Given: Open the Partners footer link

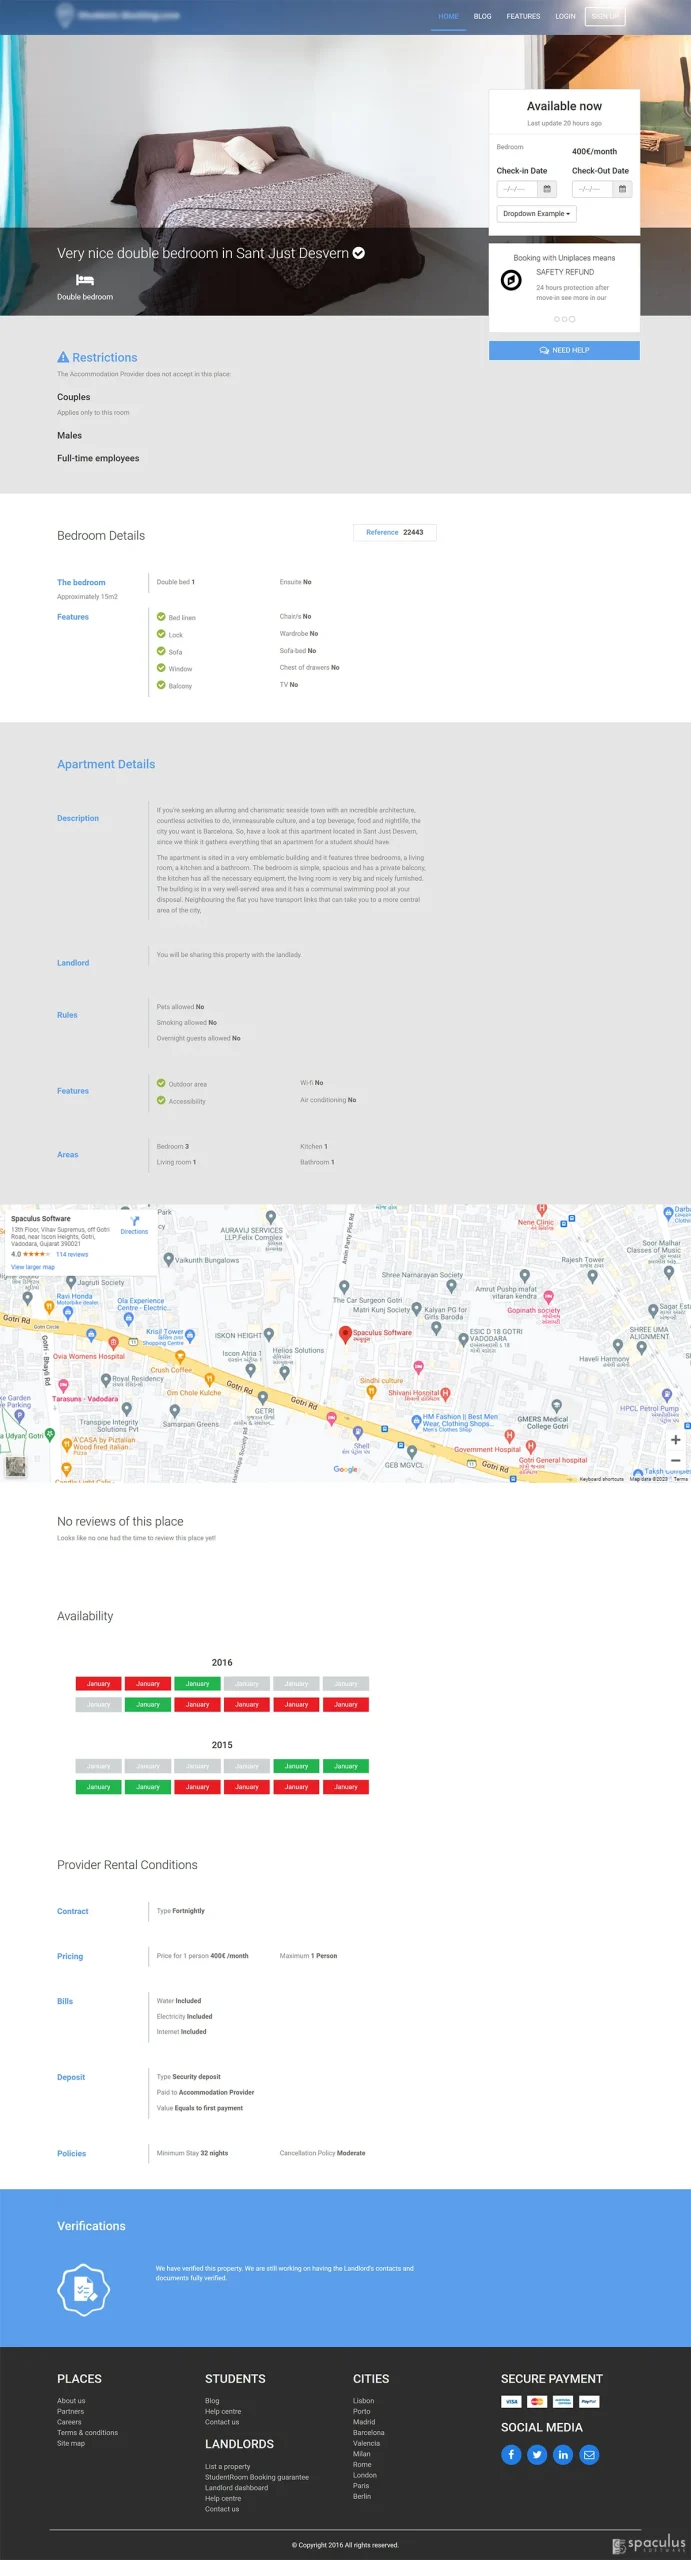Looking at the screenshot, I should [x=70, y=2411].
